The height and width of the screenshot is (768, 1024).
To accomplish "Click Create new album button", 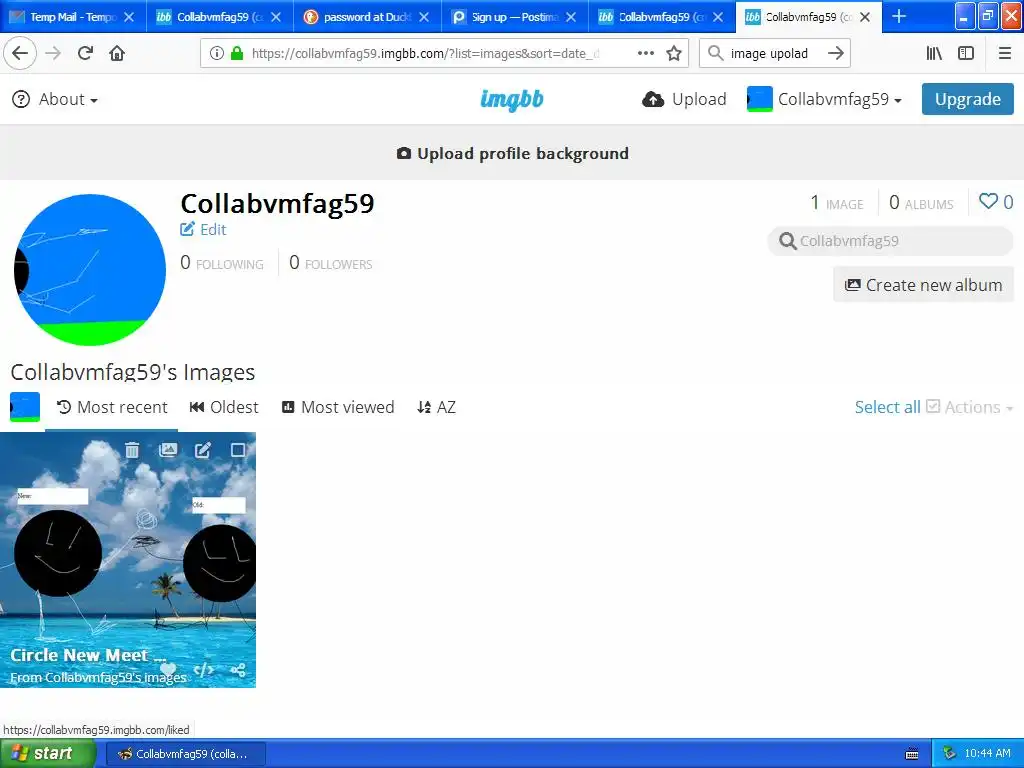I will point(923,285).
